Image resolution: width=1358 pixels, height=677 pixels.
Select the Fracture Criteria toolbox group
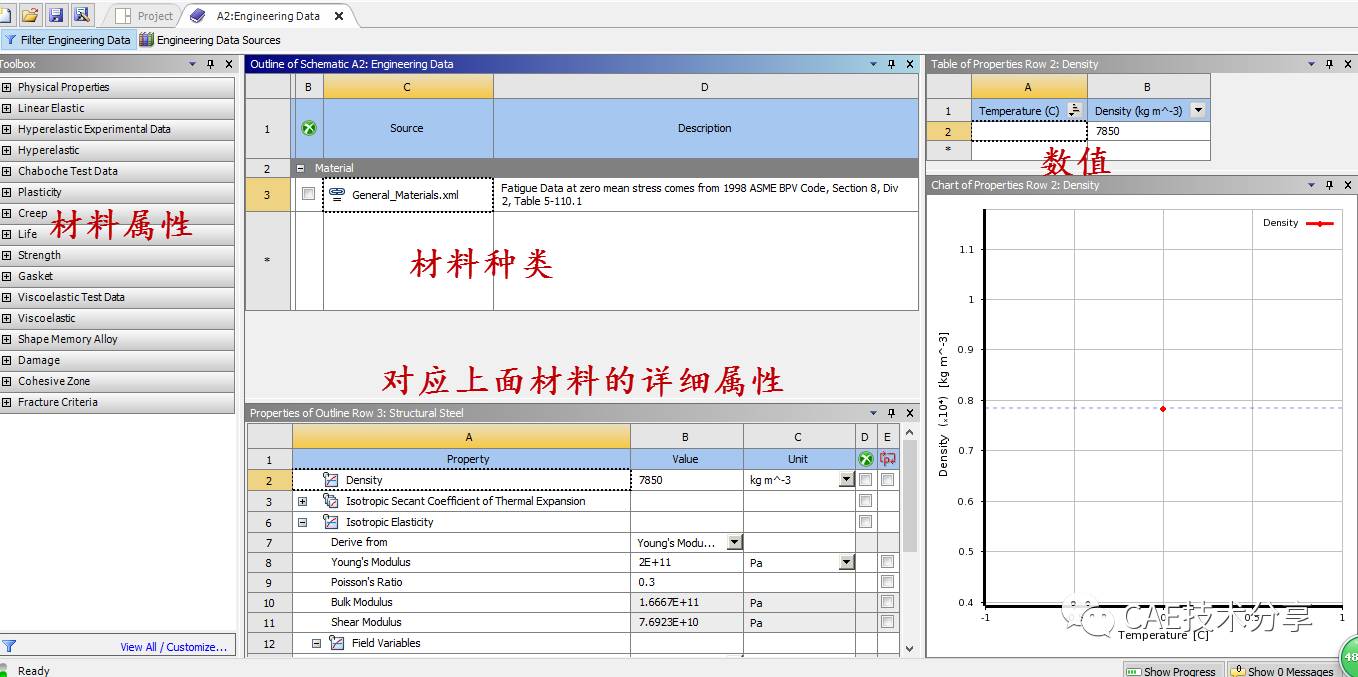click(117, 402)
